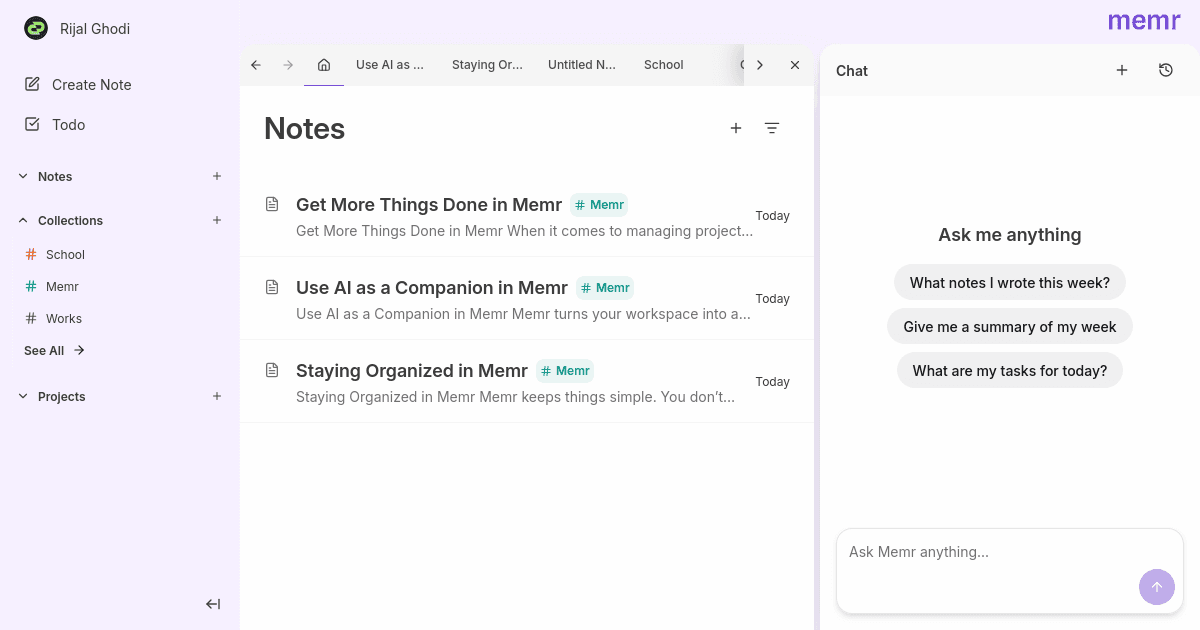The height and width of the screenshot is (630, 1200).
Task: Add new note using plus beside Notes title
Action: pyautogui.click(x=736, y=128)
